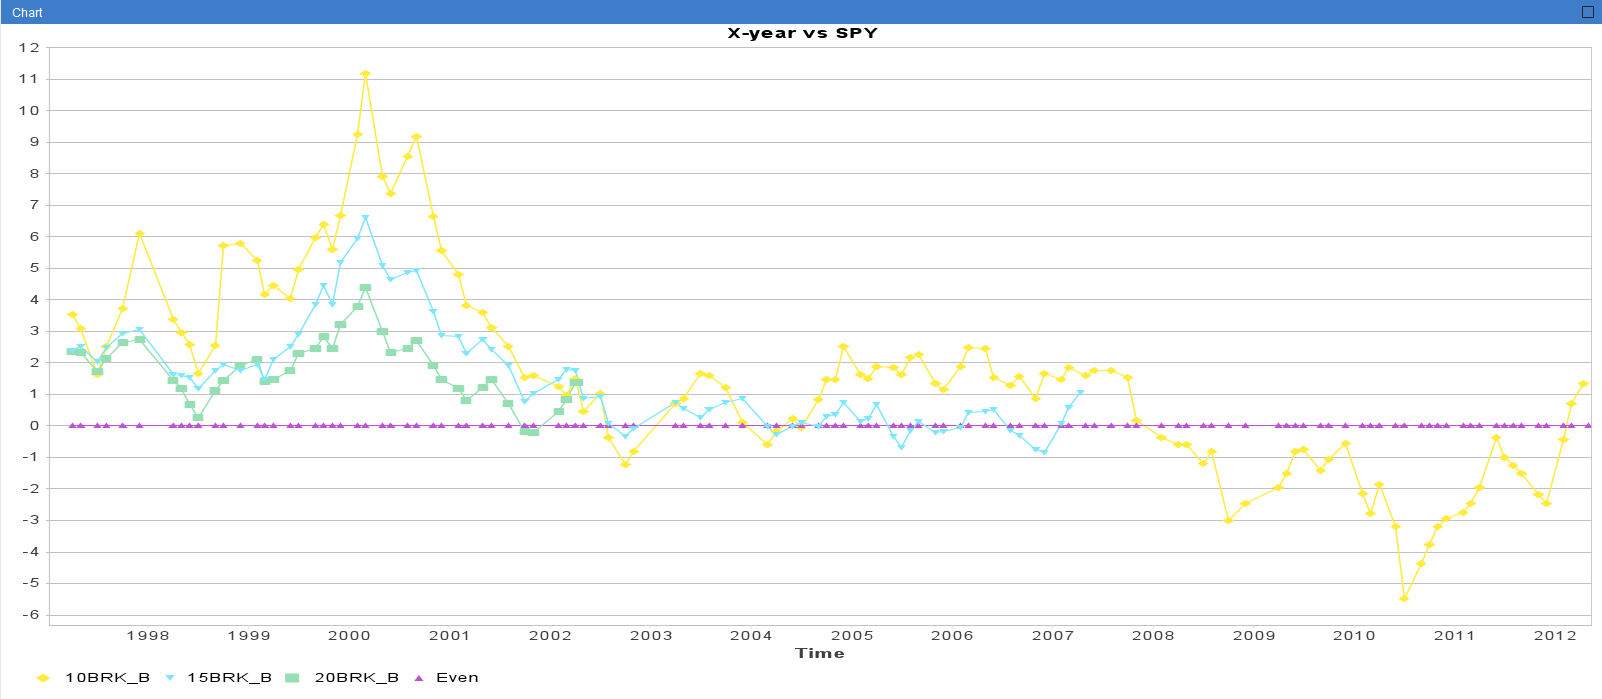Select the 15BRK_B peak point near 6.6

click(x=365, y=218)
